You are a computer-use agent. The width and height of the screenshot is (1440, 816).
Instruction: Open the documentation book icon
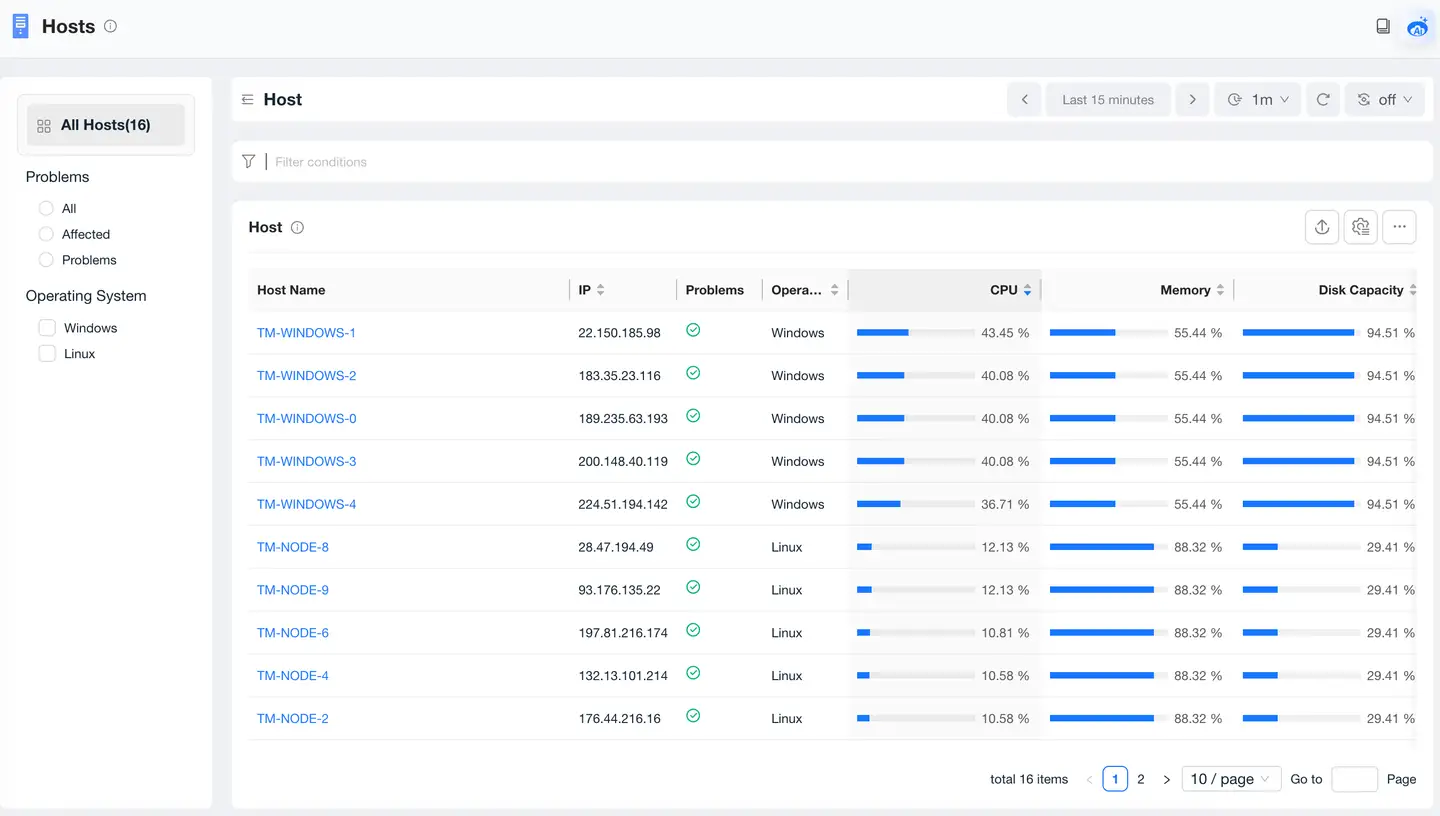[x=1383, y=27]
